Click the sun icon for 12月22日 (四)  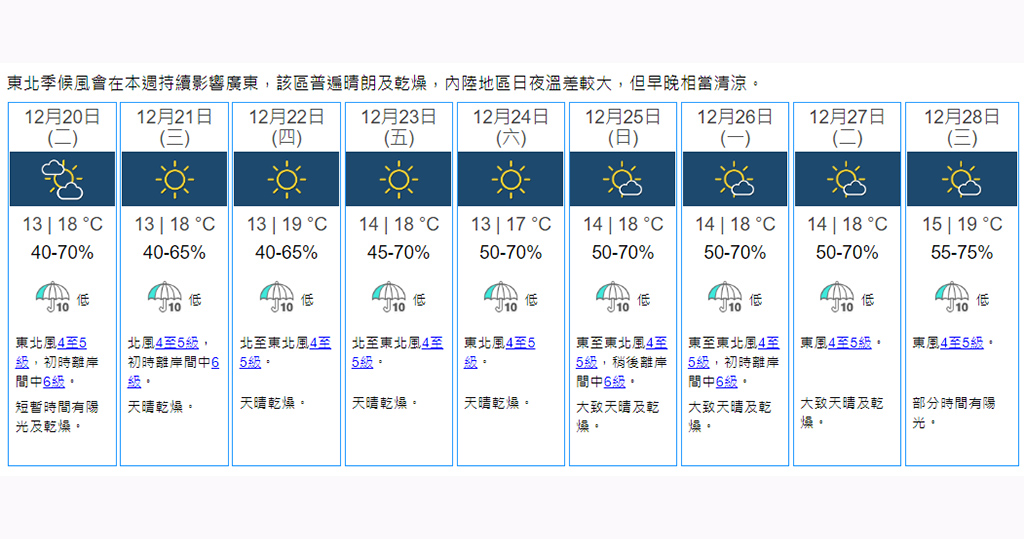tap(286, 180)
